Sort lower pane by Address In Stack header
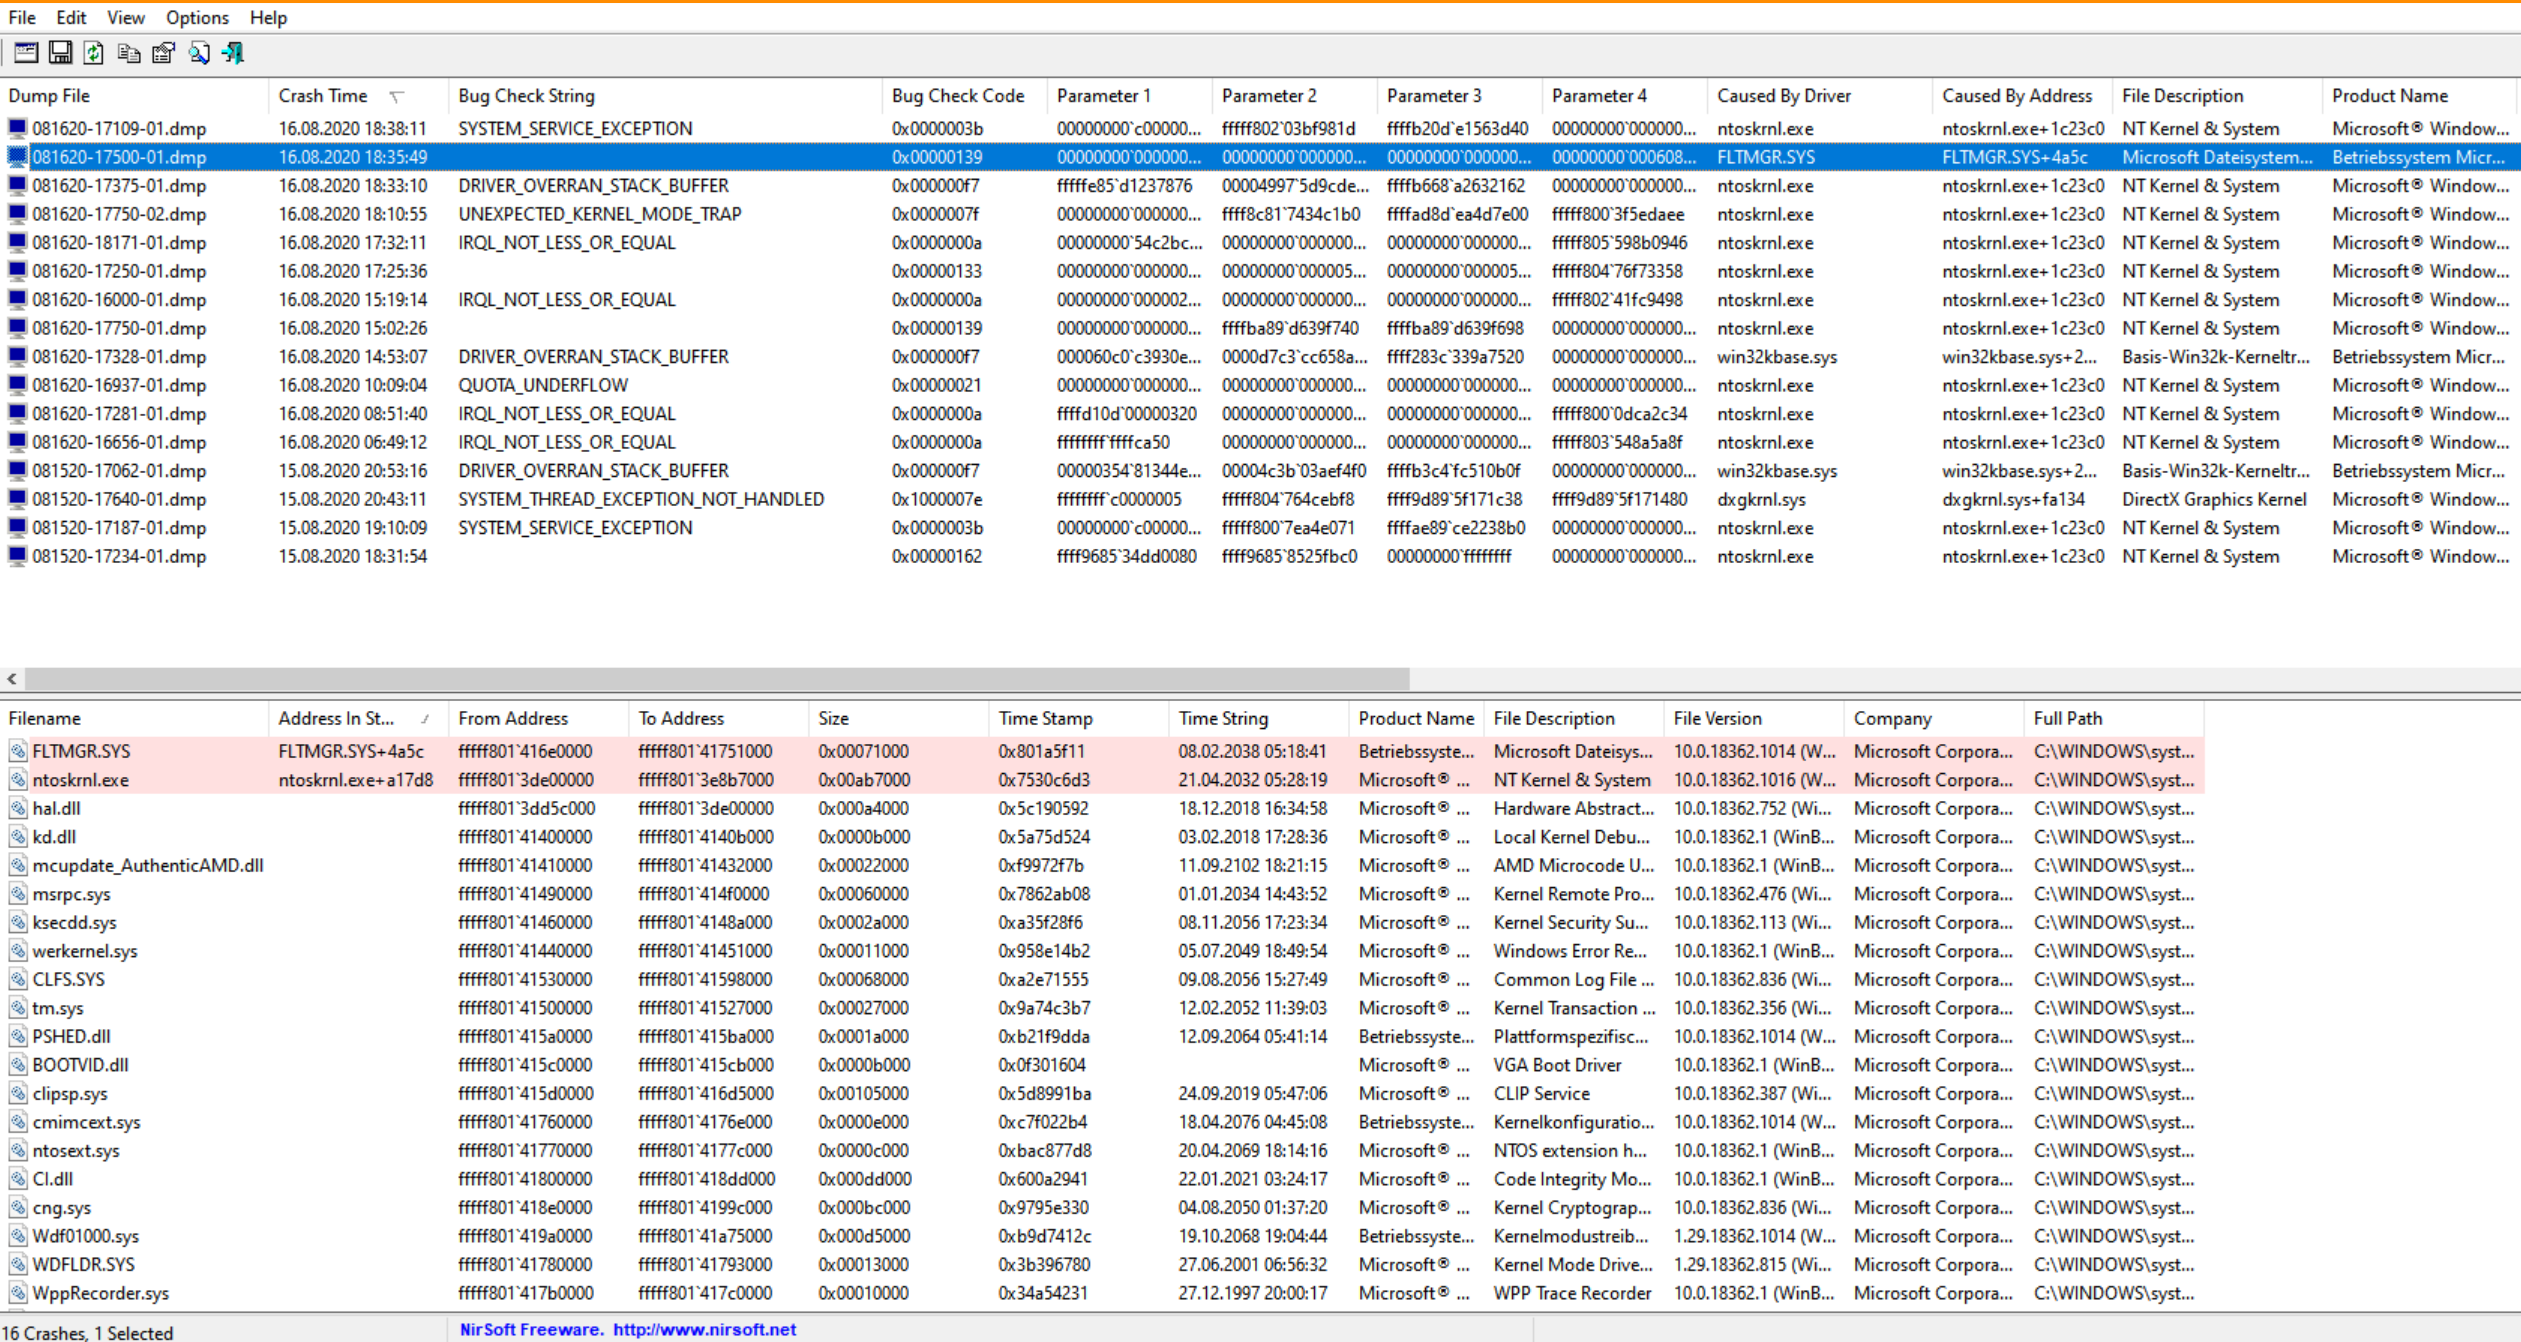This screenshot has height=1342, width=2521. [x=336, y=718]
